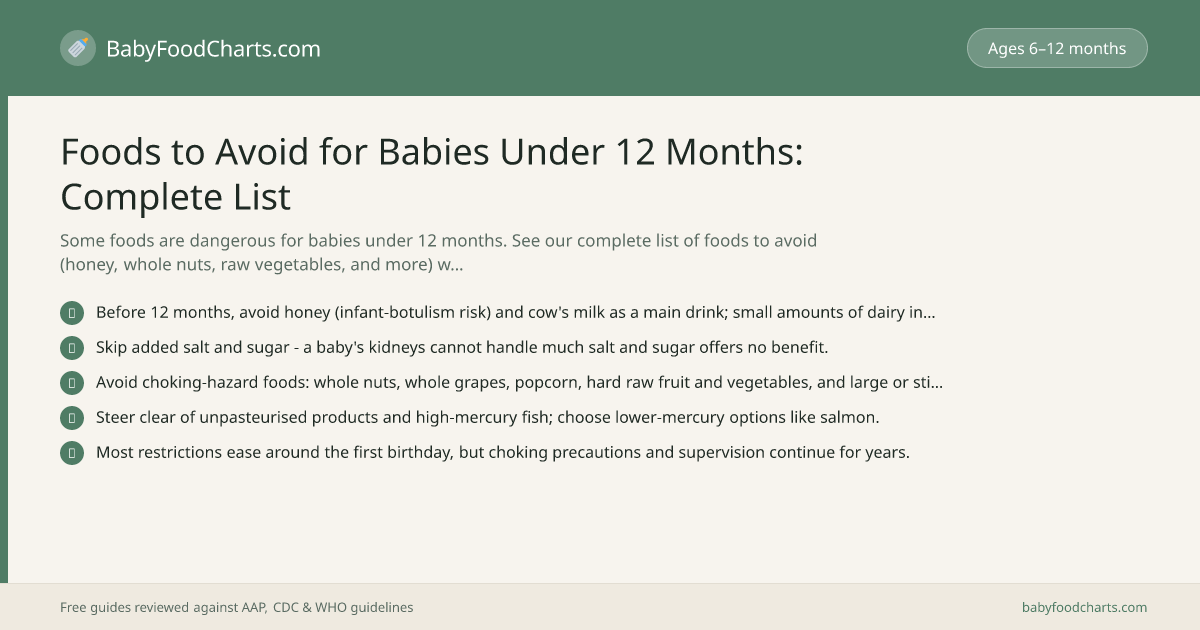Select the skip added salt and sugar text
Image resolution: width=1200 pixels, height=630 pixels.
[x=462, y=347]
